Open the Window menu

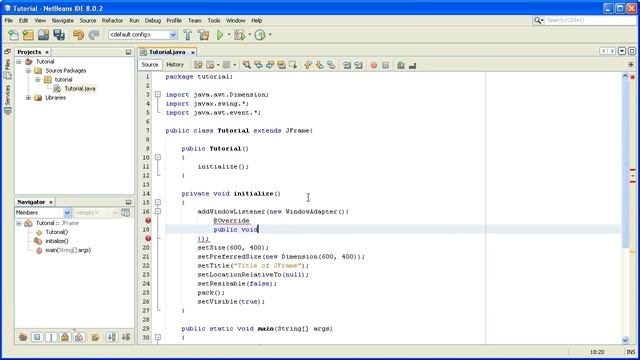point(236,20)
